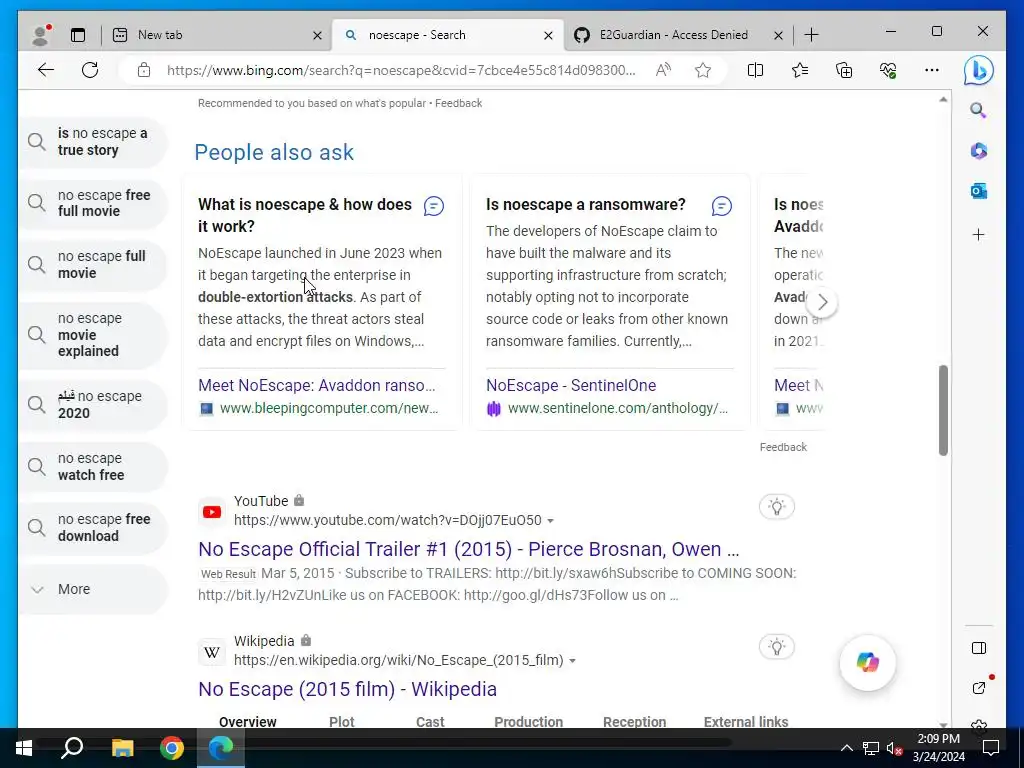Open link externally sidebar icon
Viewport: 1024px width, 768px height.
click(x=978, y=687)
